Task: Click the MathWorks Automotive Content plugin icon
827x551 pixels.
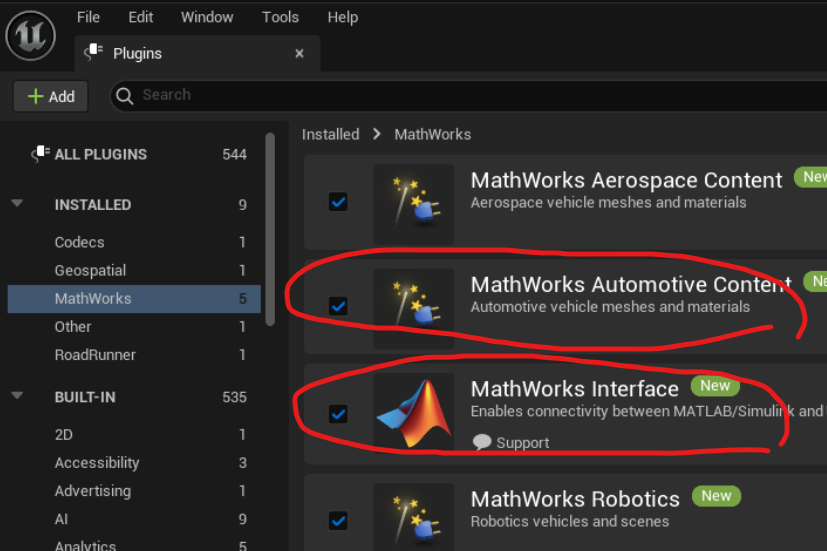Action: [x=414, y=309]
